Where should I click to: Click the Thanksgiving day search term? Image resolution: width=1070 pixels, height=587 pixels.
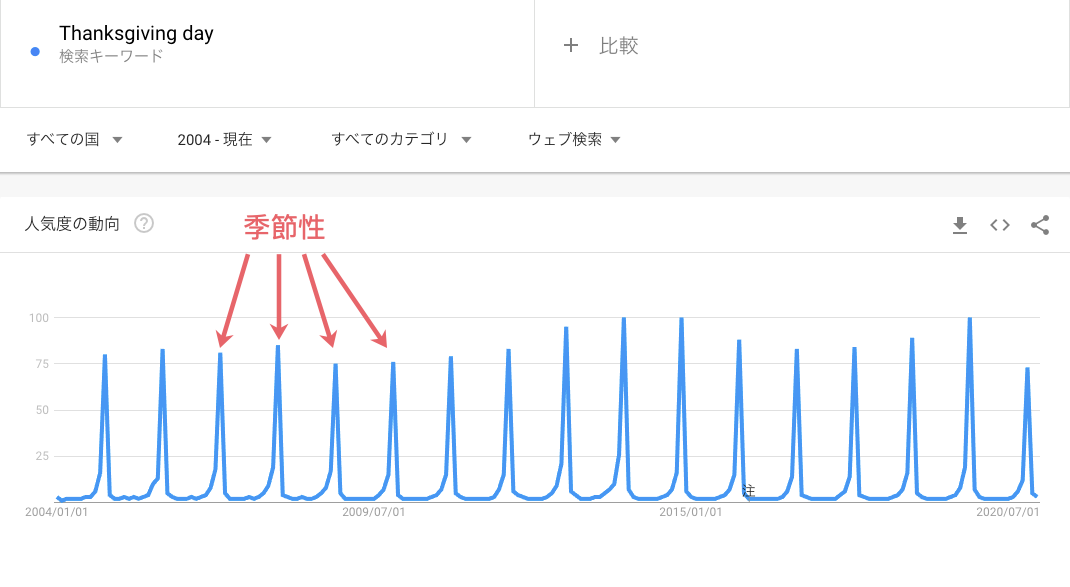pyautogui.click(x=136, y=34)
